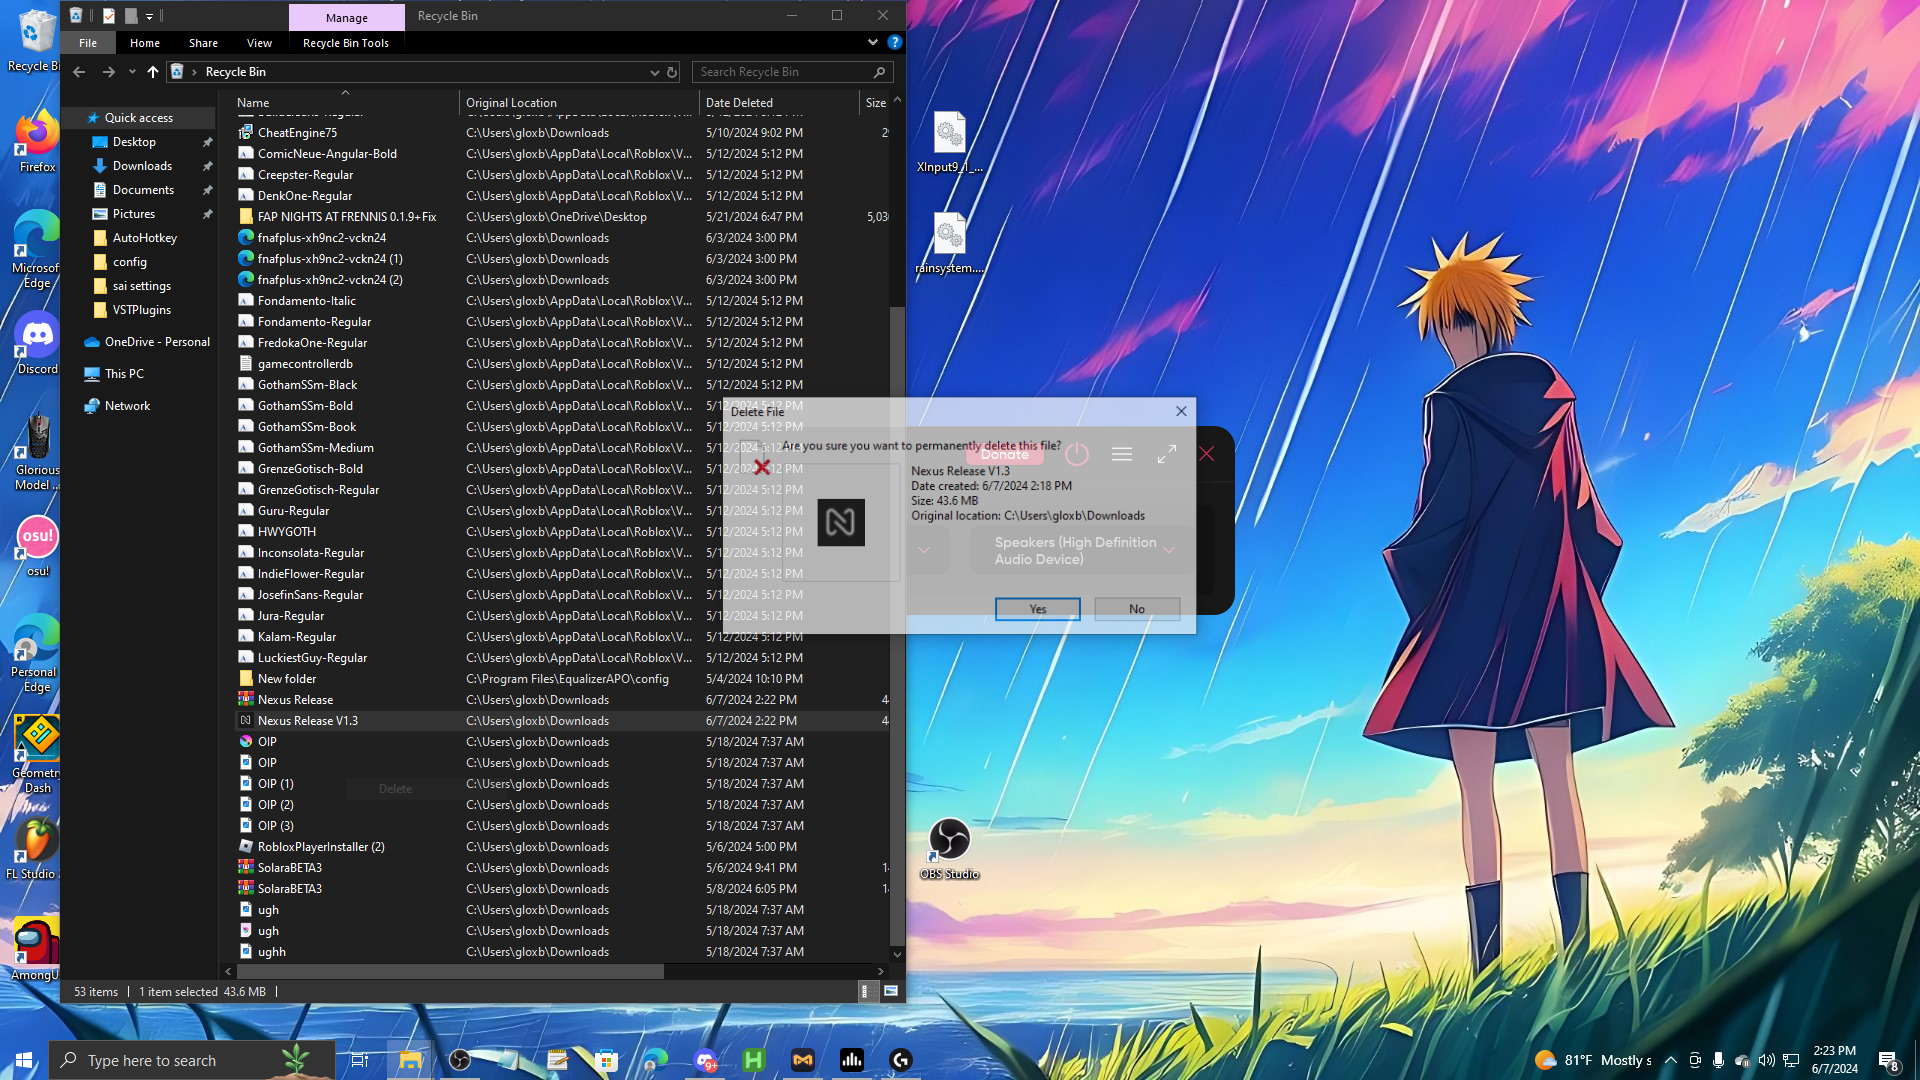1920x1080 pixels.
Task: Open the View ribbon tab
Action: (259, 43)
